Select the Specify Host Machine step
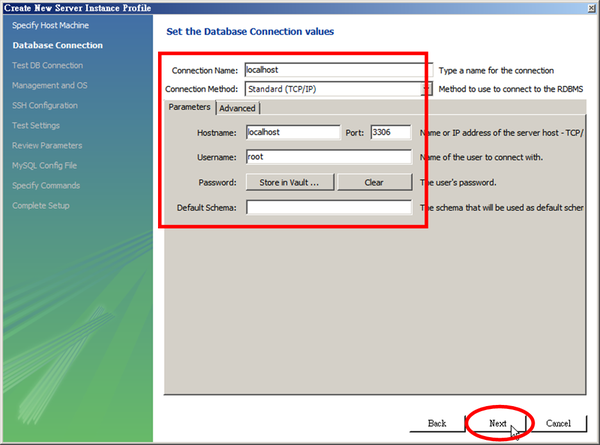This screenshot has height=445, width=600. (51, 26)
